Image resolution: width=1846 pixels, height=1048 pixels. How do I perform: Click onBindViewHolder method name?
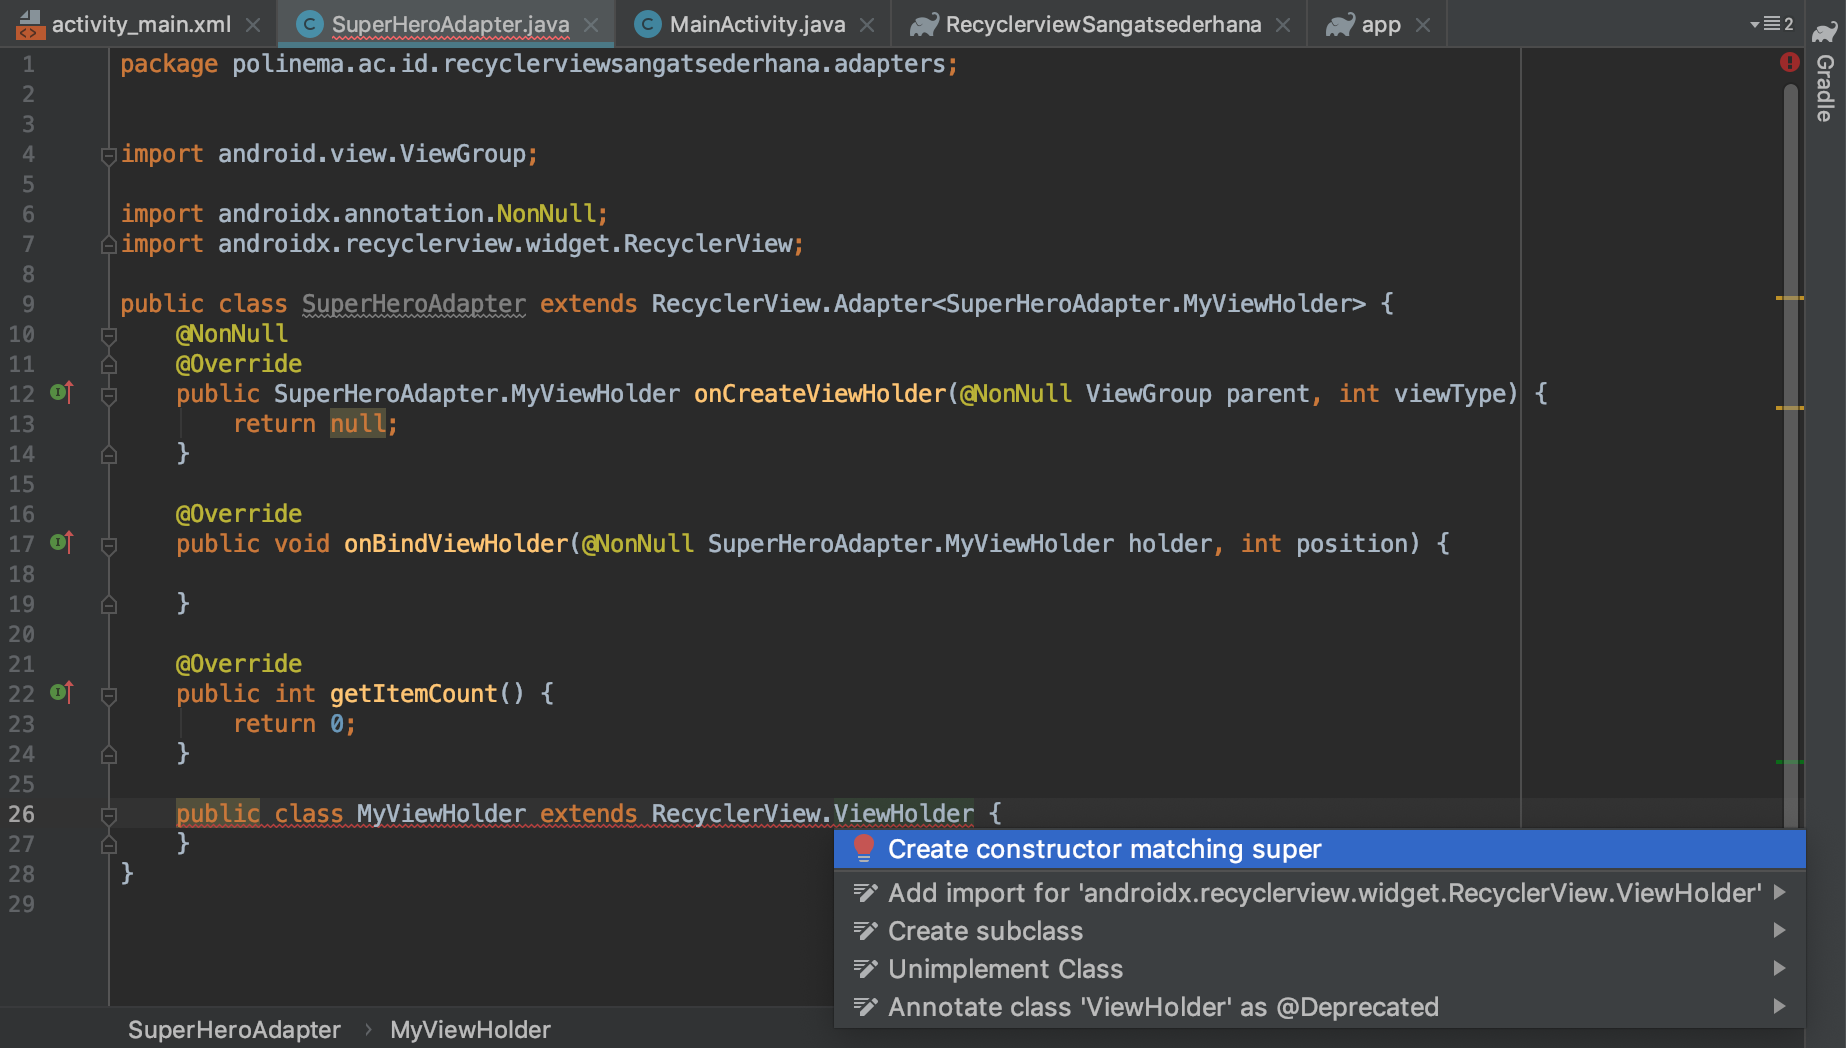(x=456, y=544)
